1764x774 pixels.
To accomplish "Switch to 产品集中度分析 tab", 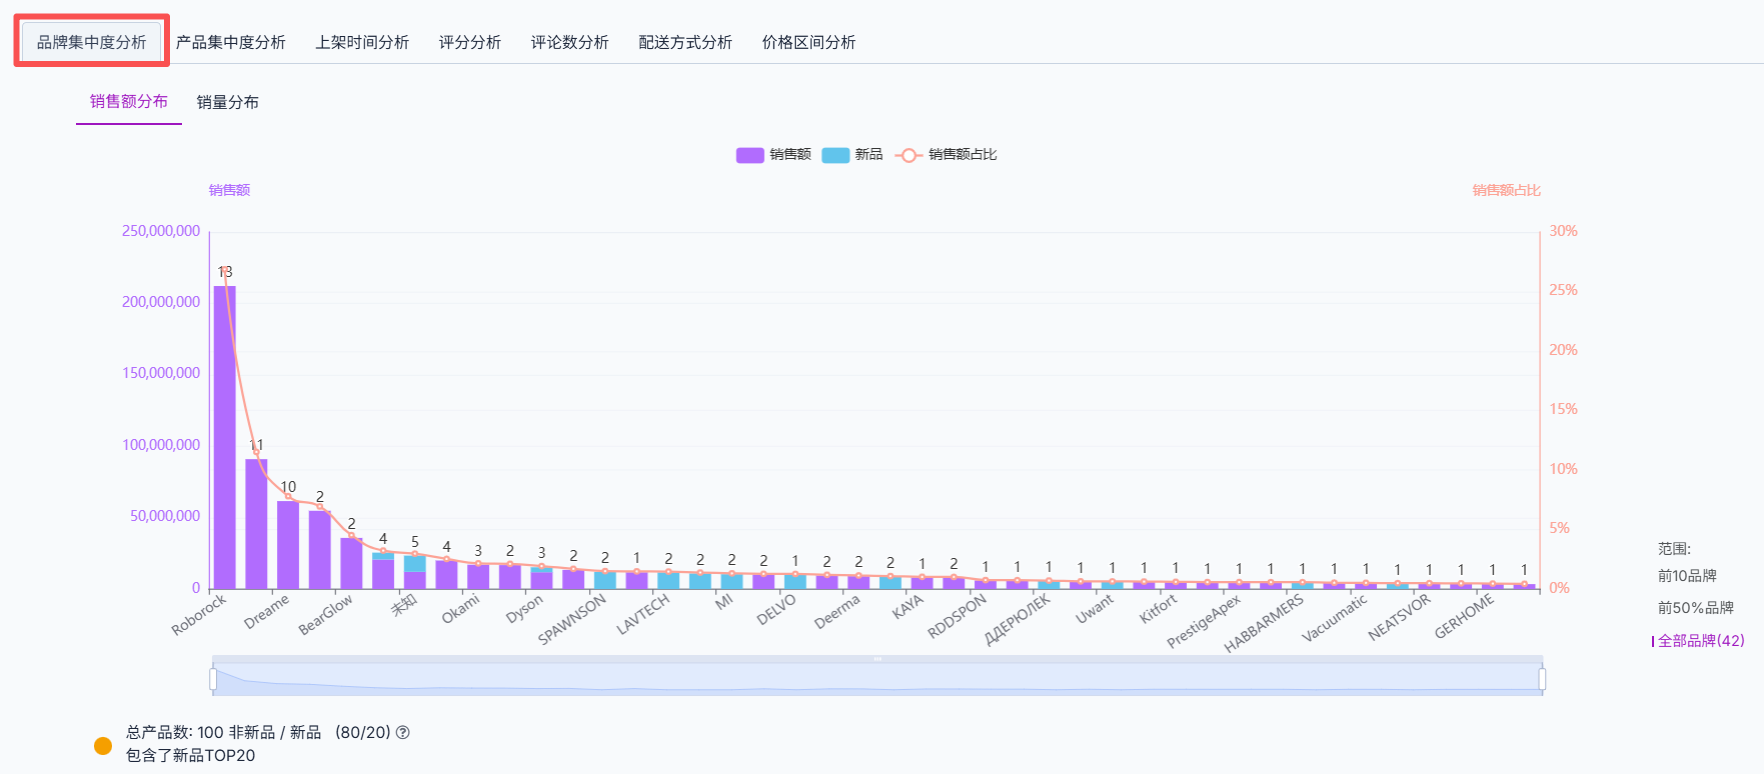I will [x=231, y=42].
